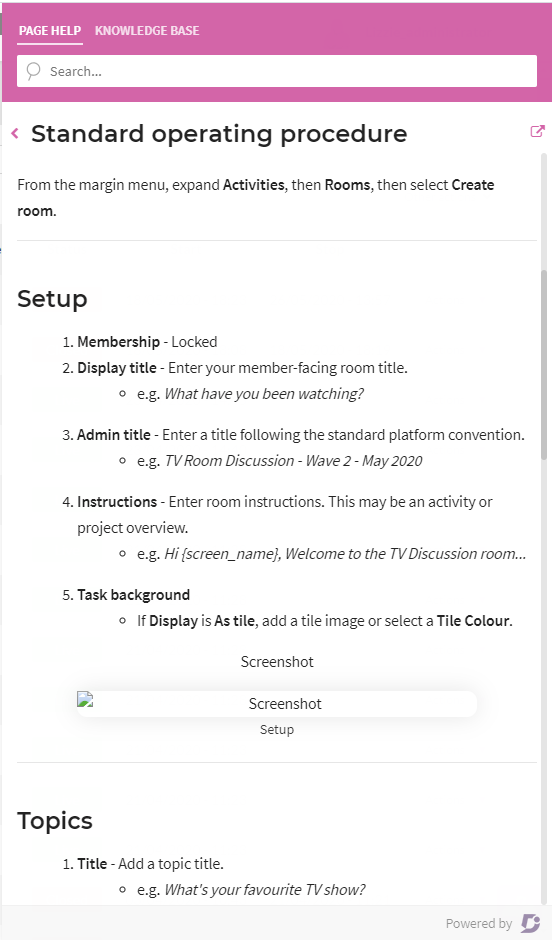Click the bold Membership list item
Screen dimensions: 552x947
coord(118,342)
